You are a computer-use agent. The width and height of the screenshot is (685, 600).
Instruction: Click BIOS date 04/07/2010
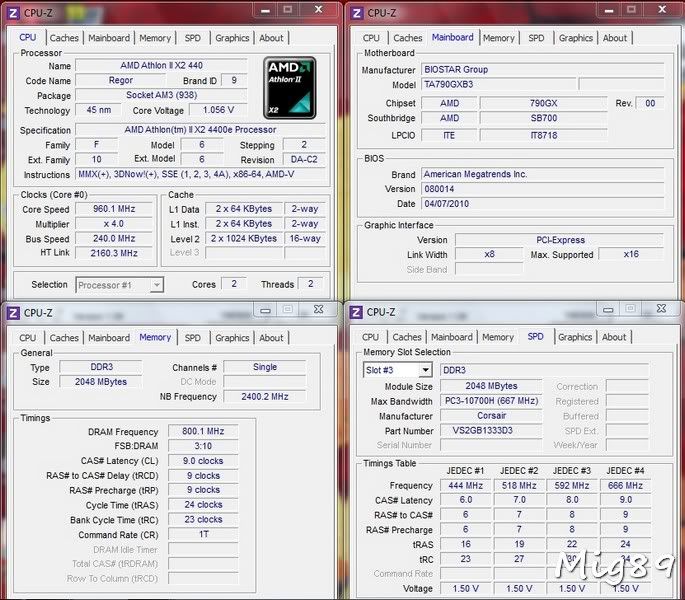543,204
